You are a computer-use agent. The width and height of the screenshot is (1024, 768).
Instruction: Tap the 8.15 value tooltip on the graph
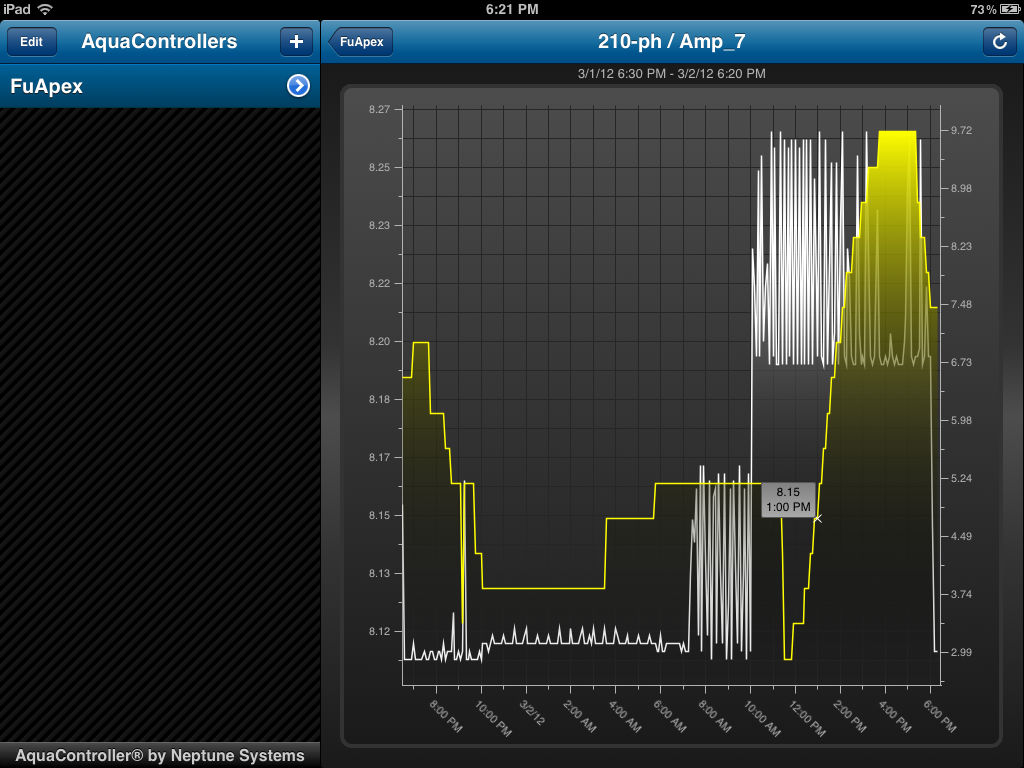click(x=788, y=500)
